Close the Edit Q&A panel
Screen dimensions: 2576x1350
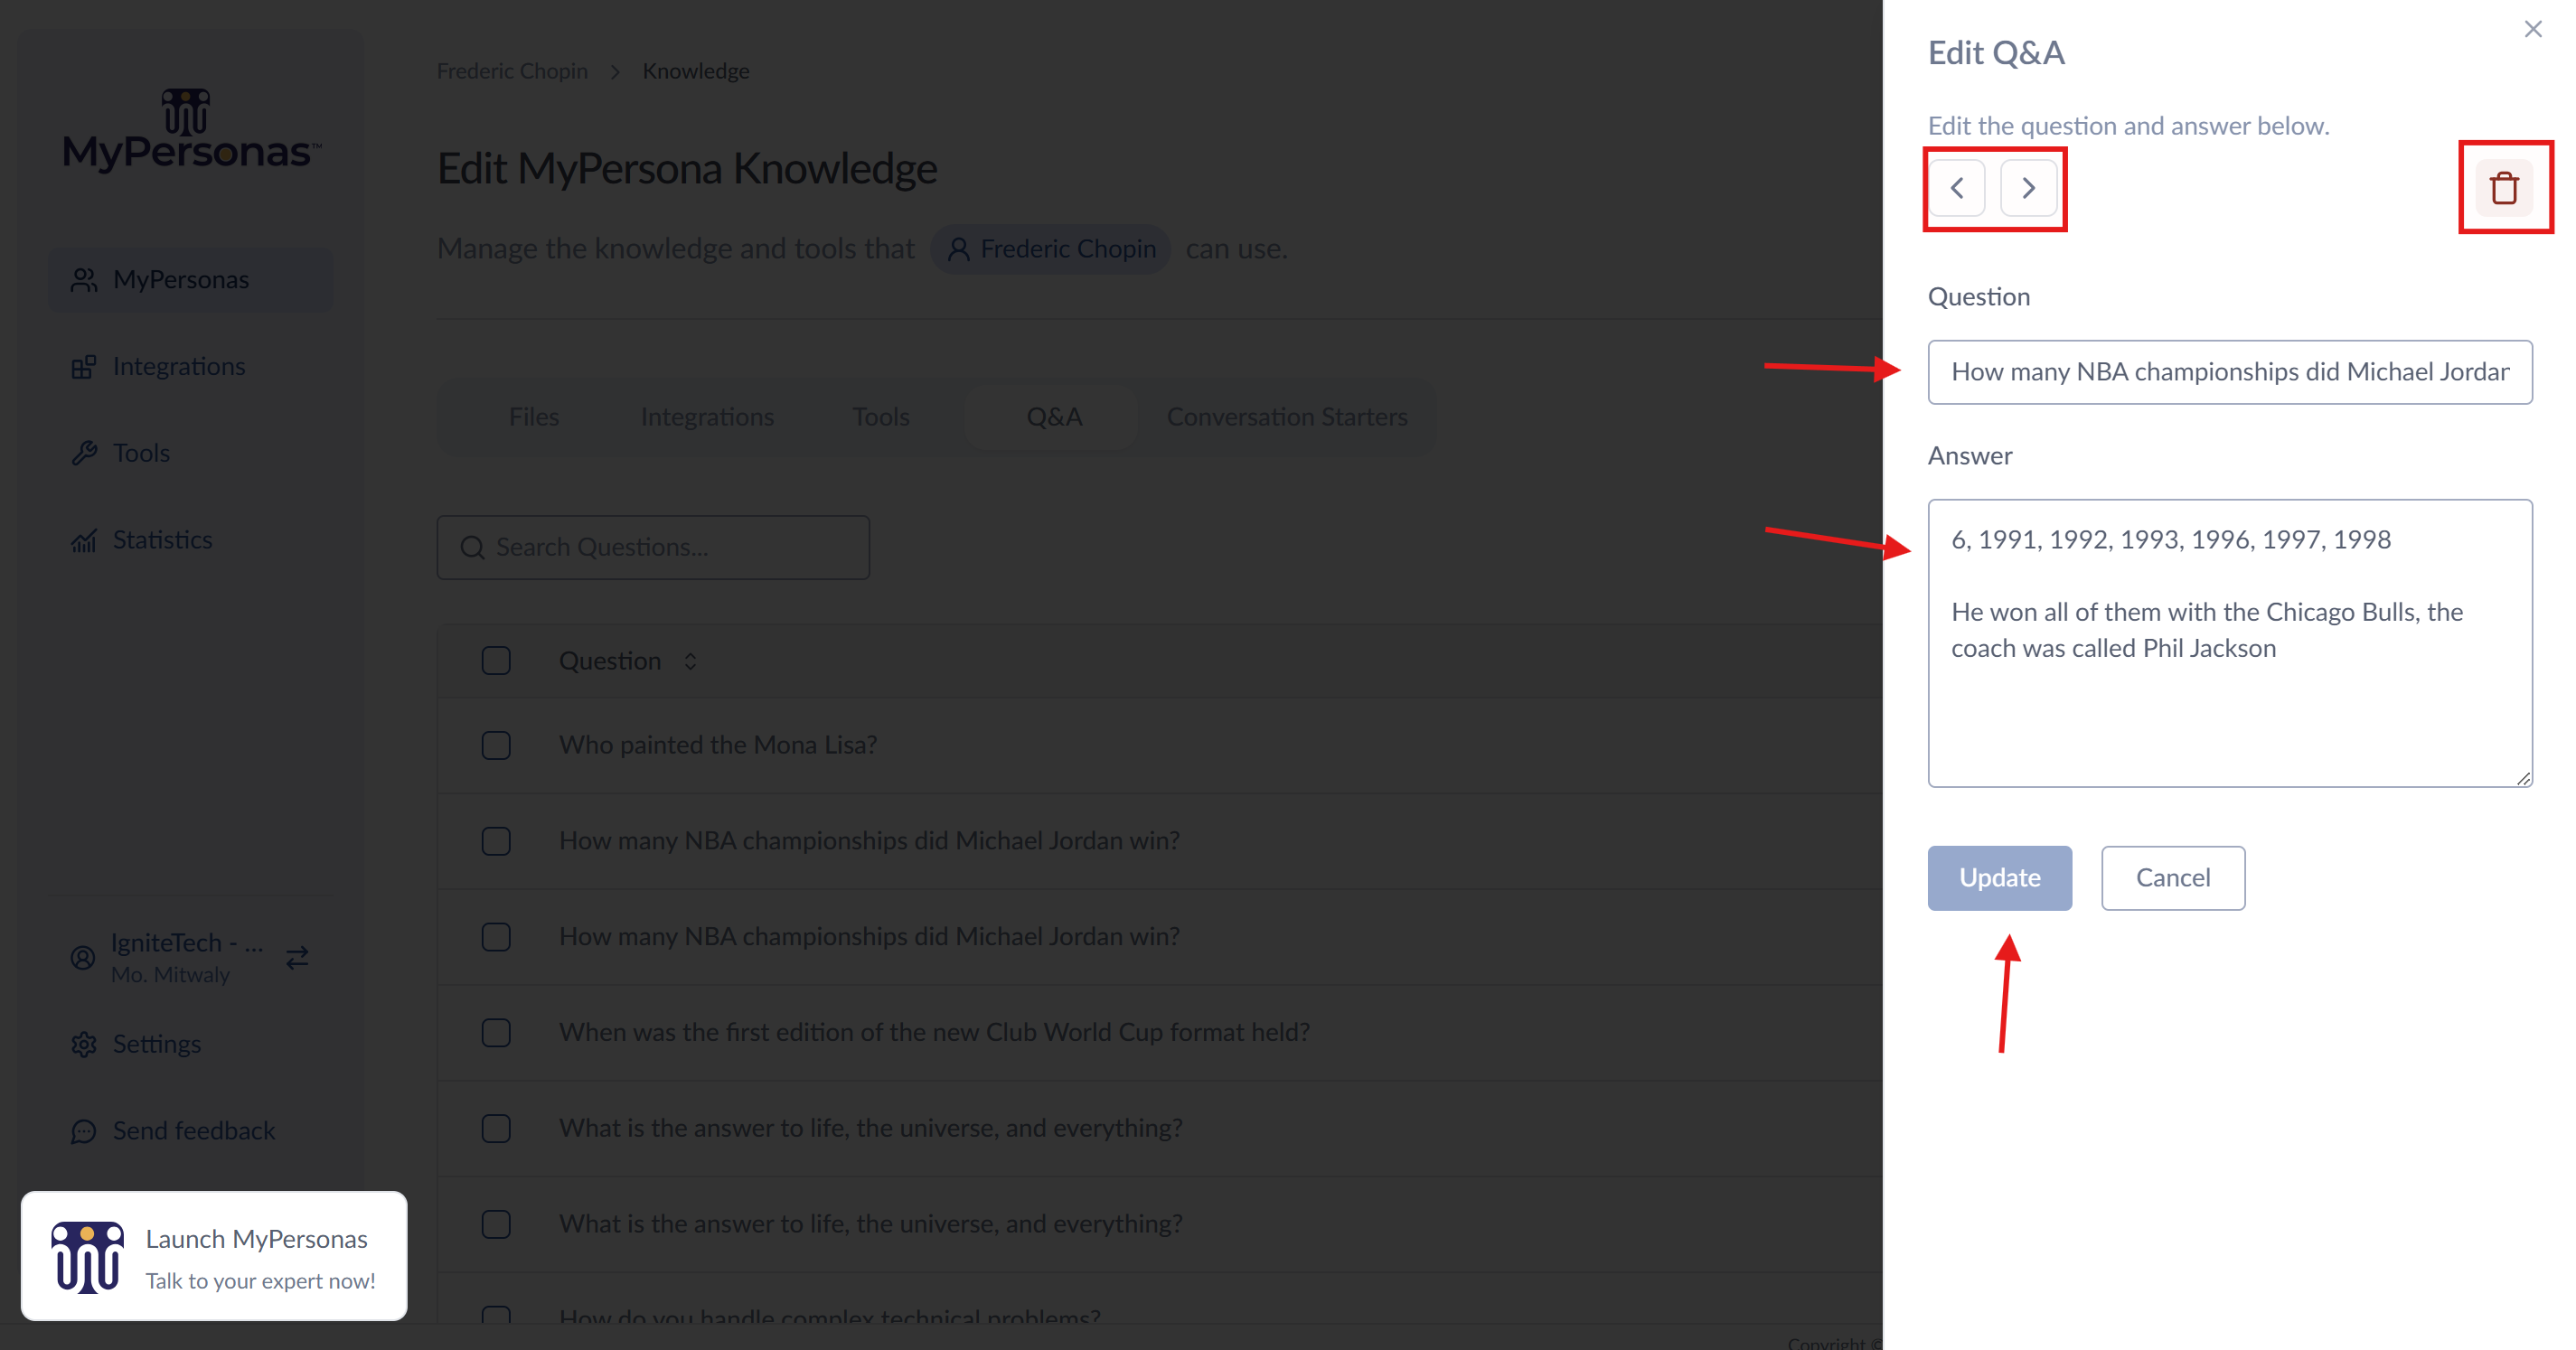(x=2532, y=29)
